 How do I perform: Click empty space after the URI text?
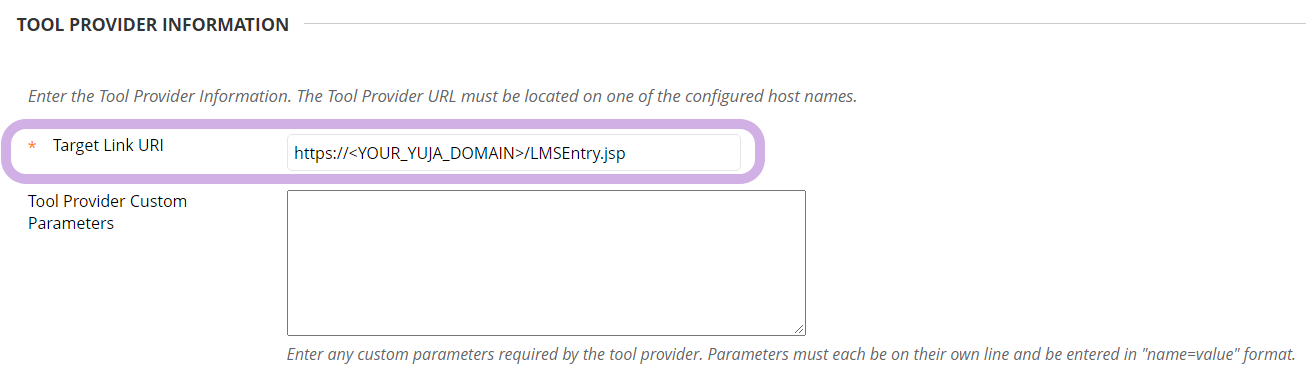[x=685, y=154]
